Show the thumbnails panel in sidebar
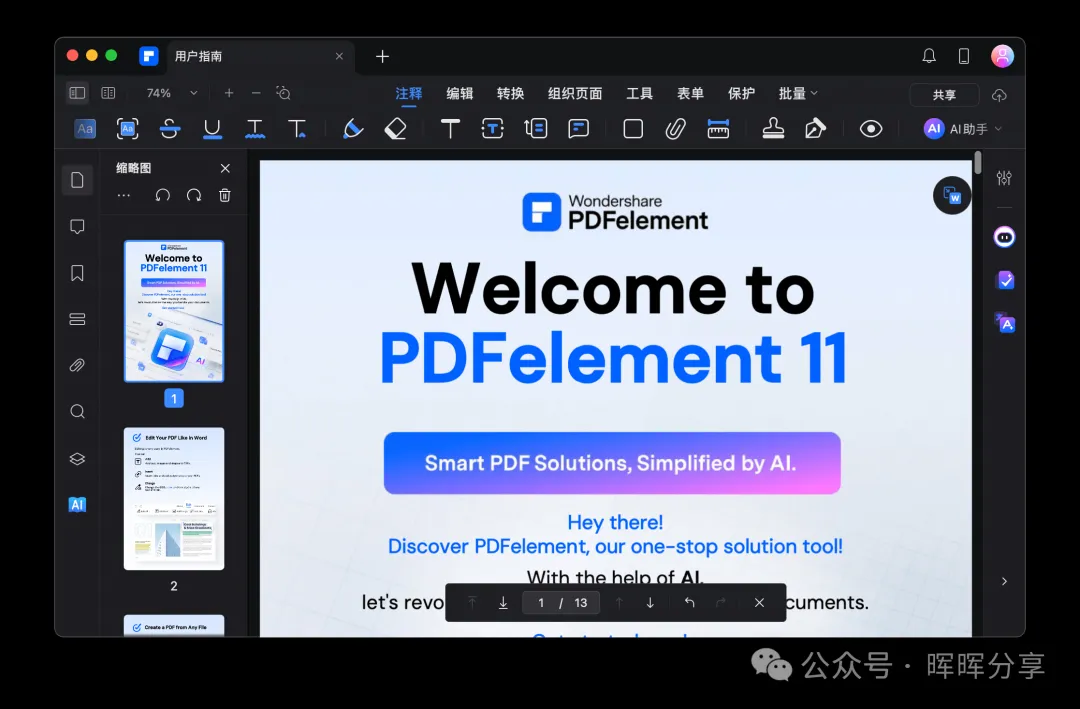The width and height of the screenshot is (1080, 709). point(77,181)
